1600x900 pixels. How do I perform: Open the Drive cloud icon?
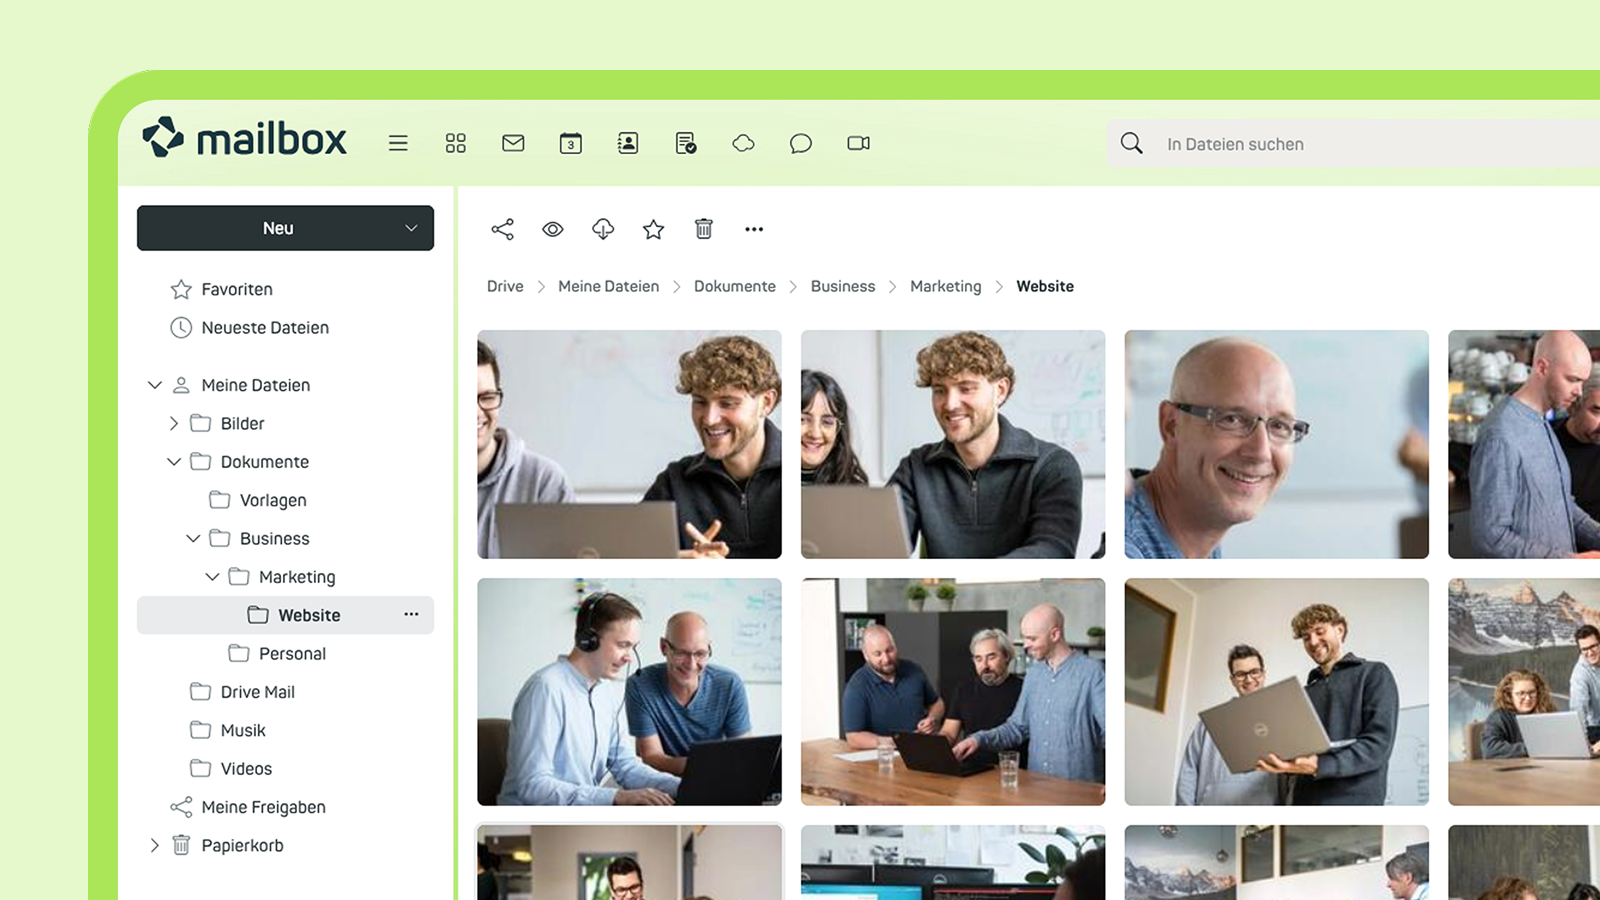pos(743,143)
